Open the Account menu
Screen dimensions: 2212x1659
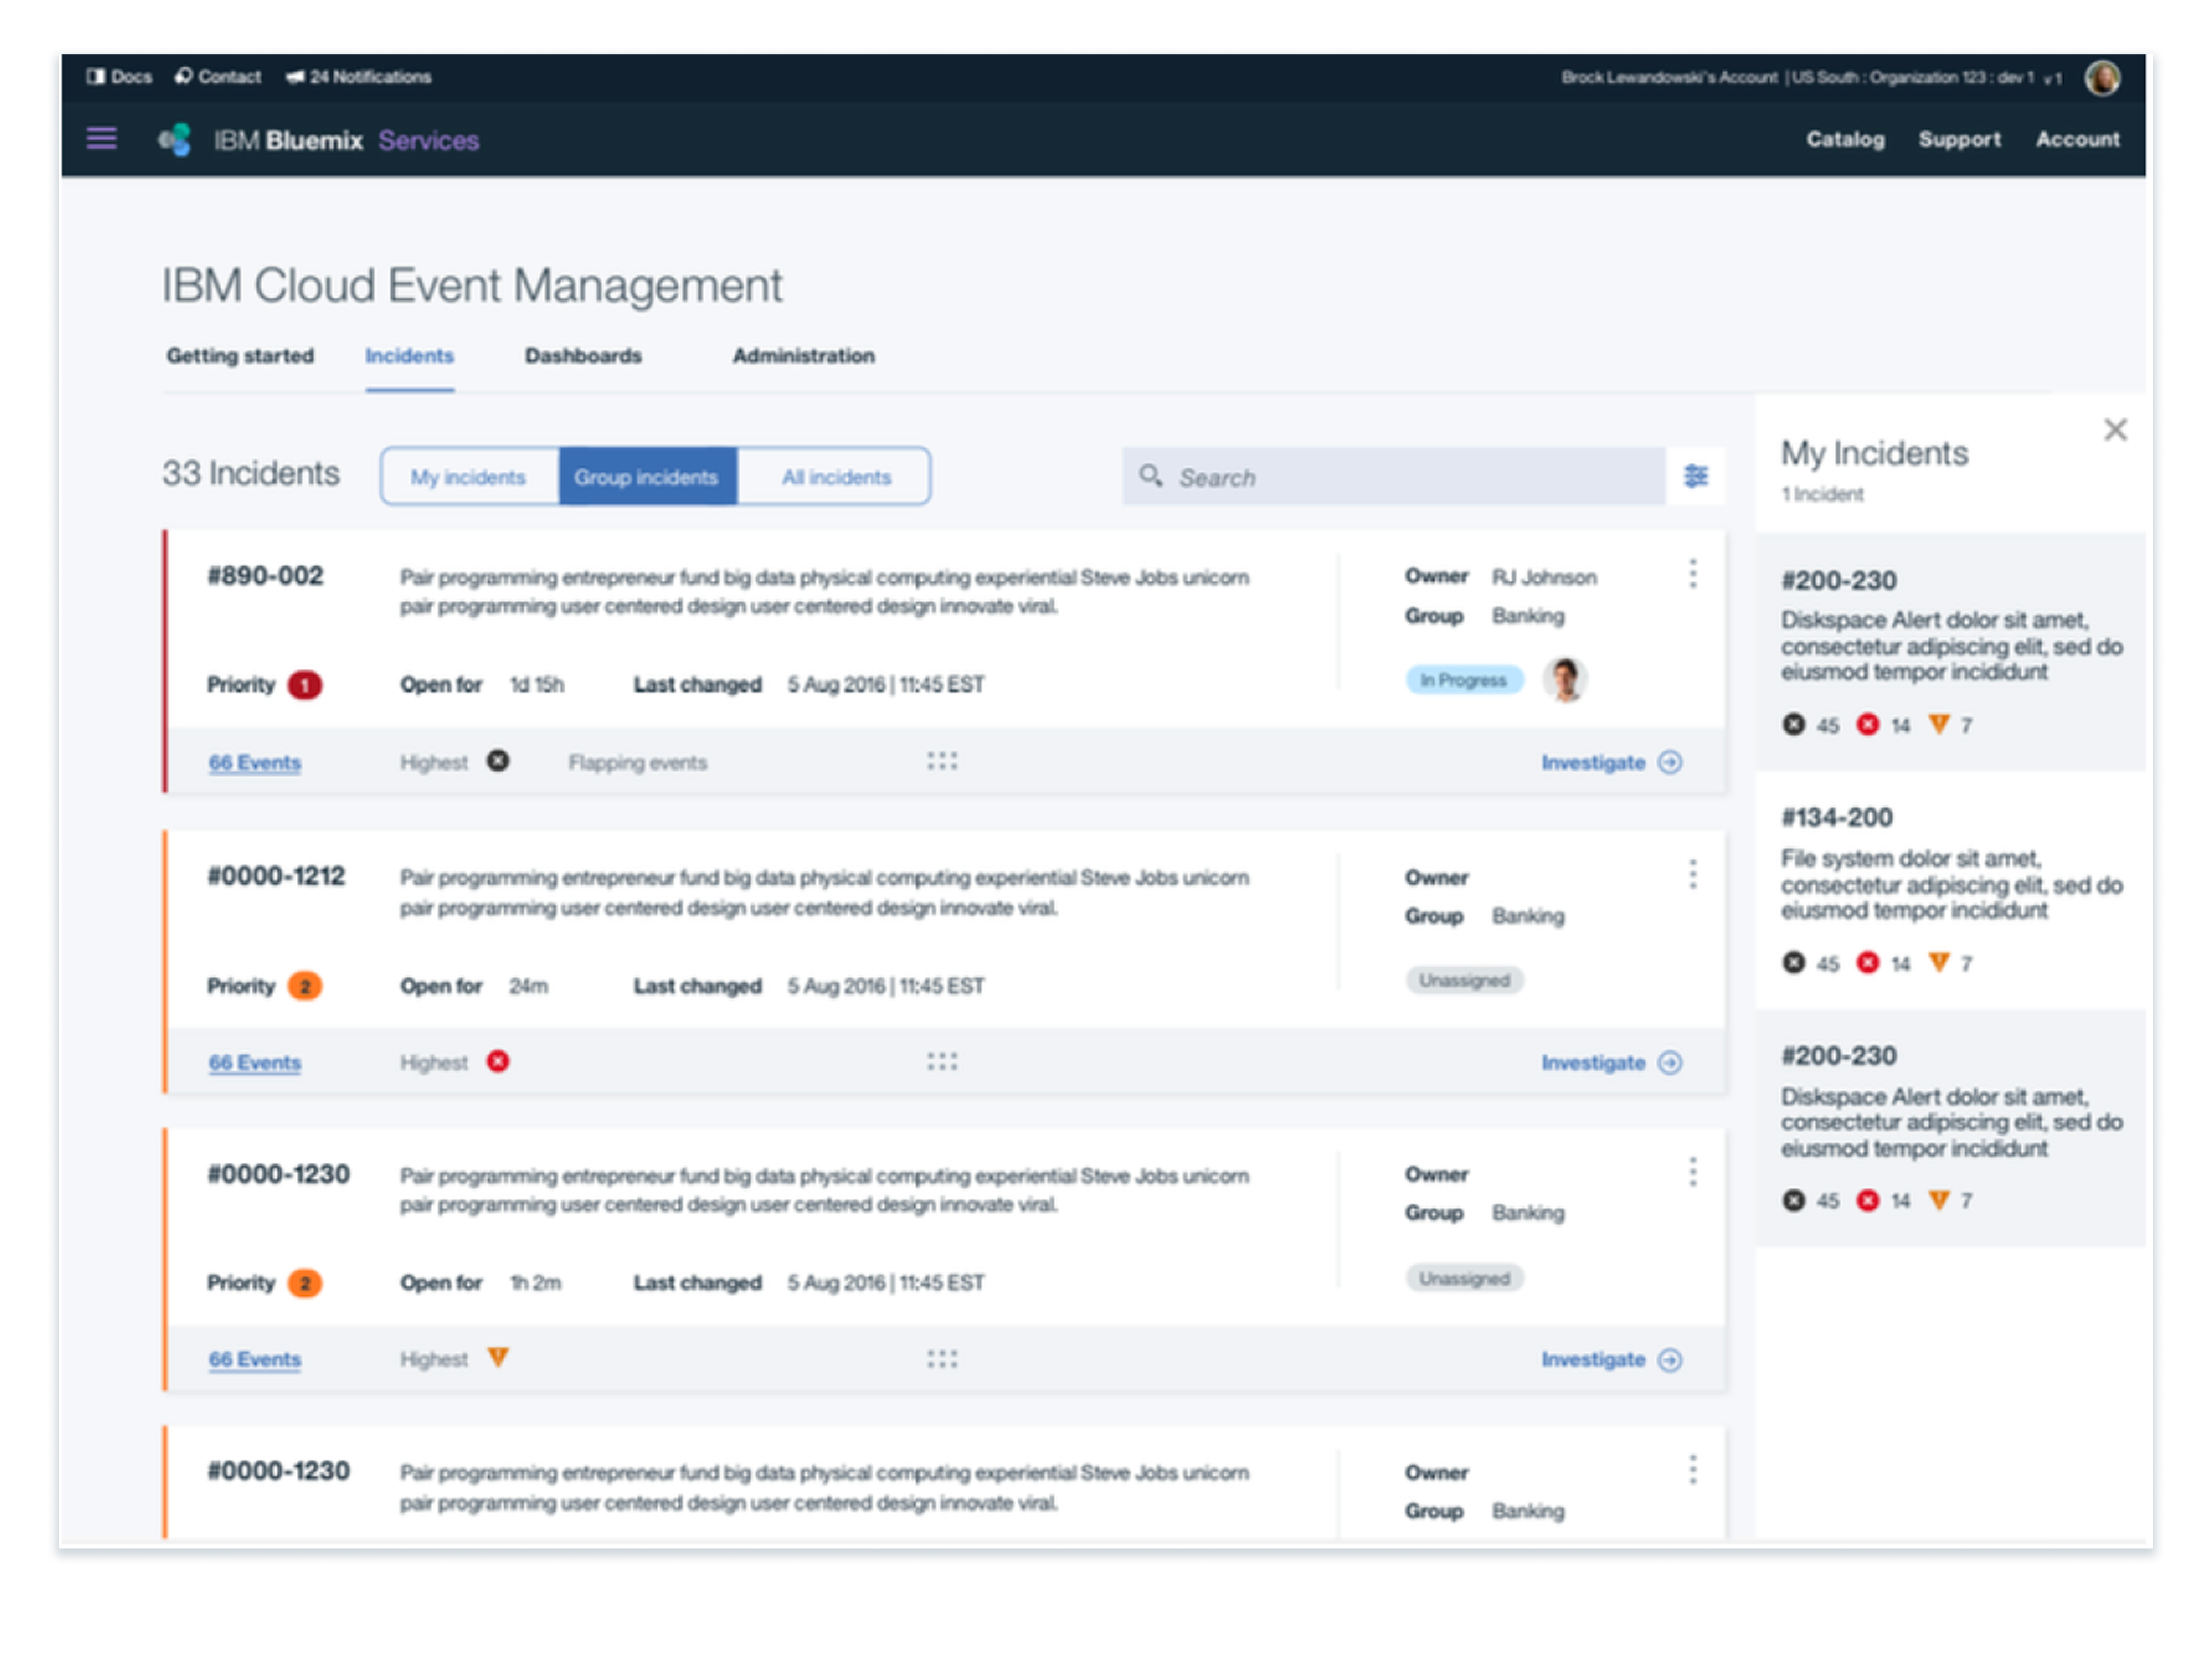[2077, 139]
